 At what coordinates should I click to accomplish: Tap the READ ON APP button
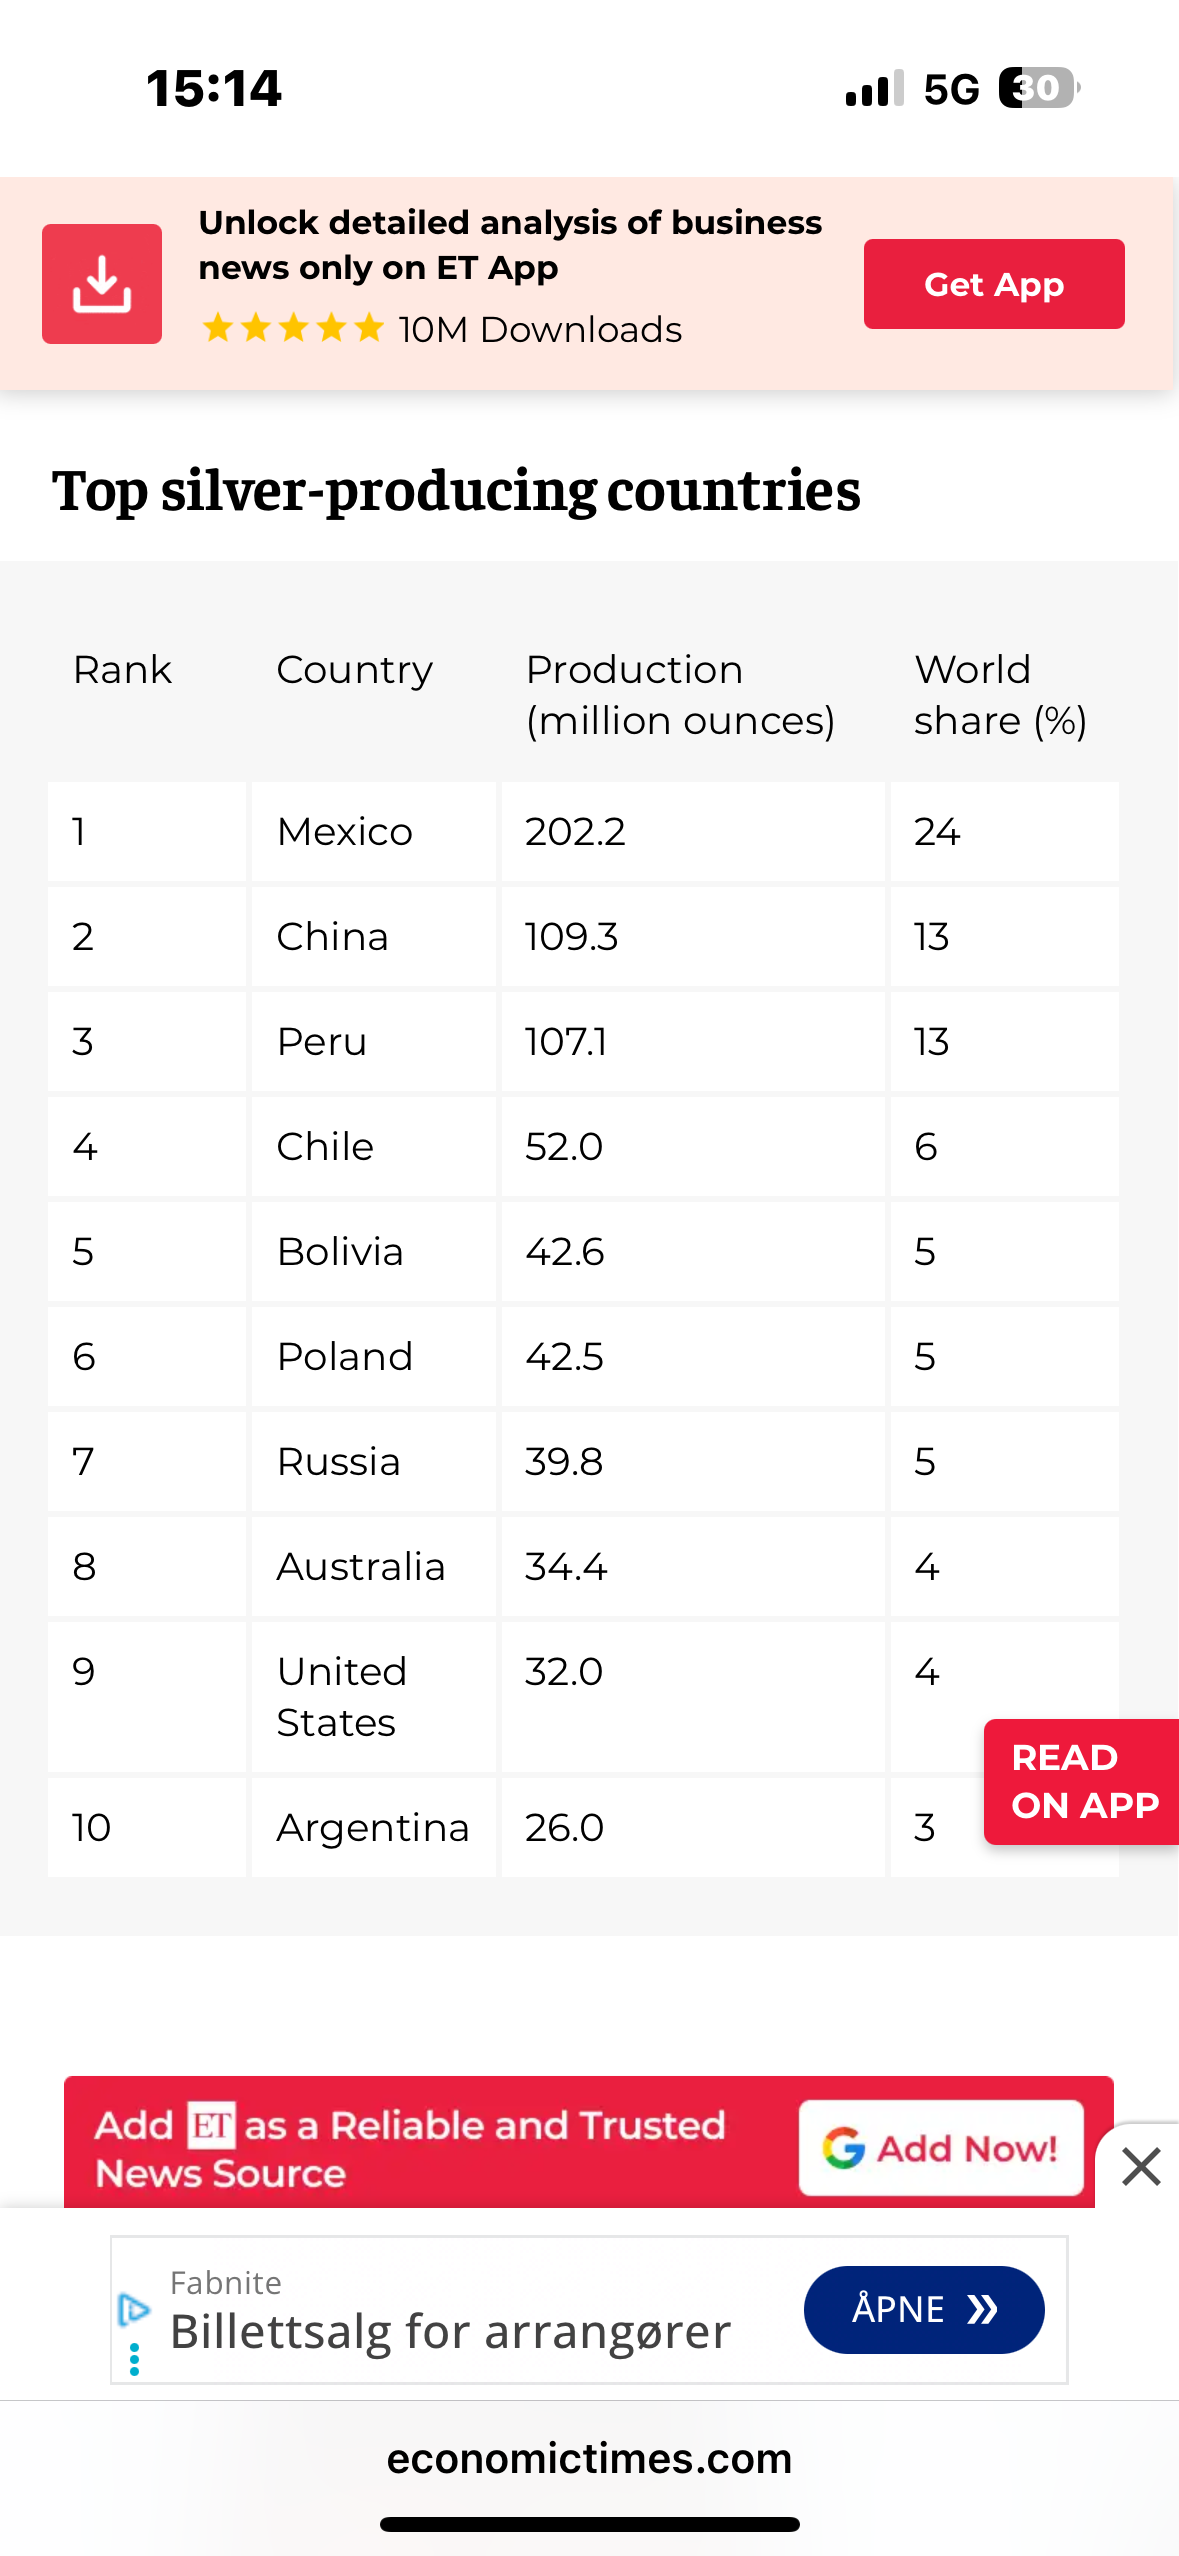point(1083,1781)
